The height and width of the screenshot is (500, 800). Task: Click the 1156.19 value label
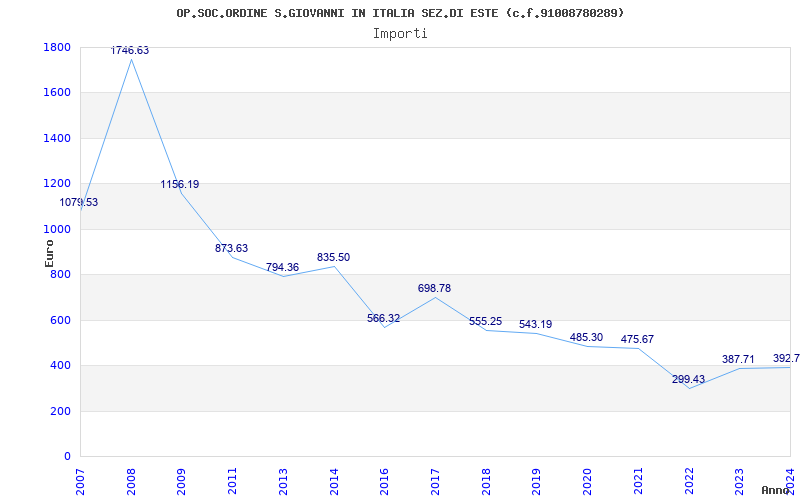[180, 184]
